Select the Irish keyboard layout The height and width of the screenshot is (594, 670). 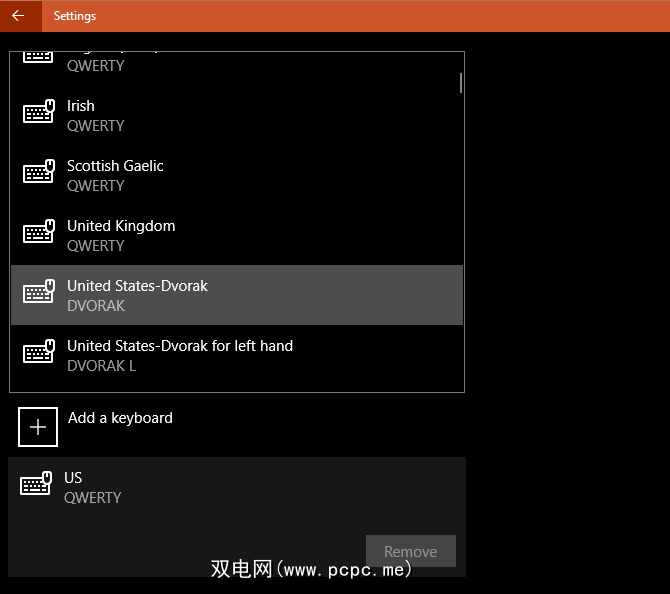(237, 115)
